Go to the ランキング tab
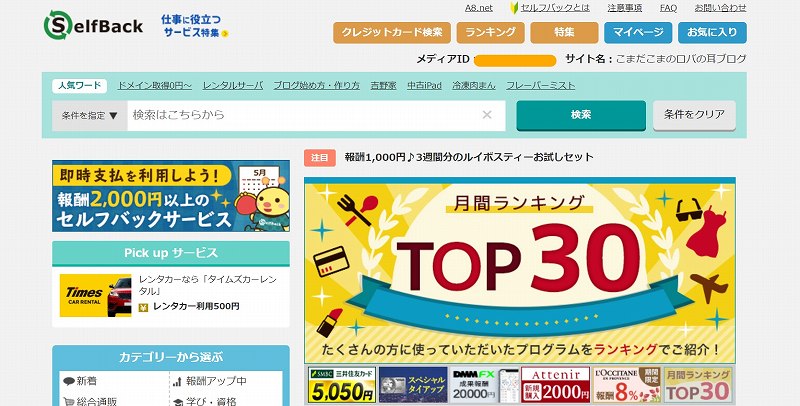 pyautogui.click(x=490, y=33)
